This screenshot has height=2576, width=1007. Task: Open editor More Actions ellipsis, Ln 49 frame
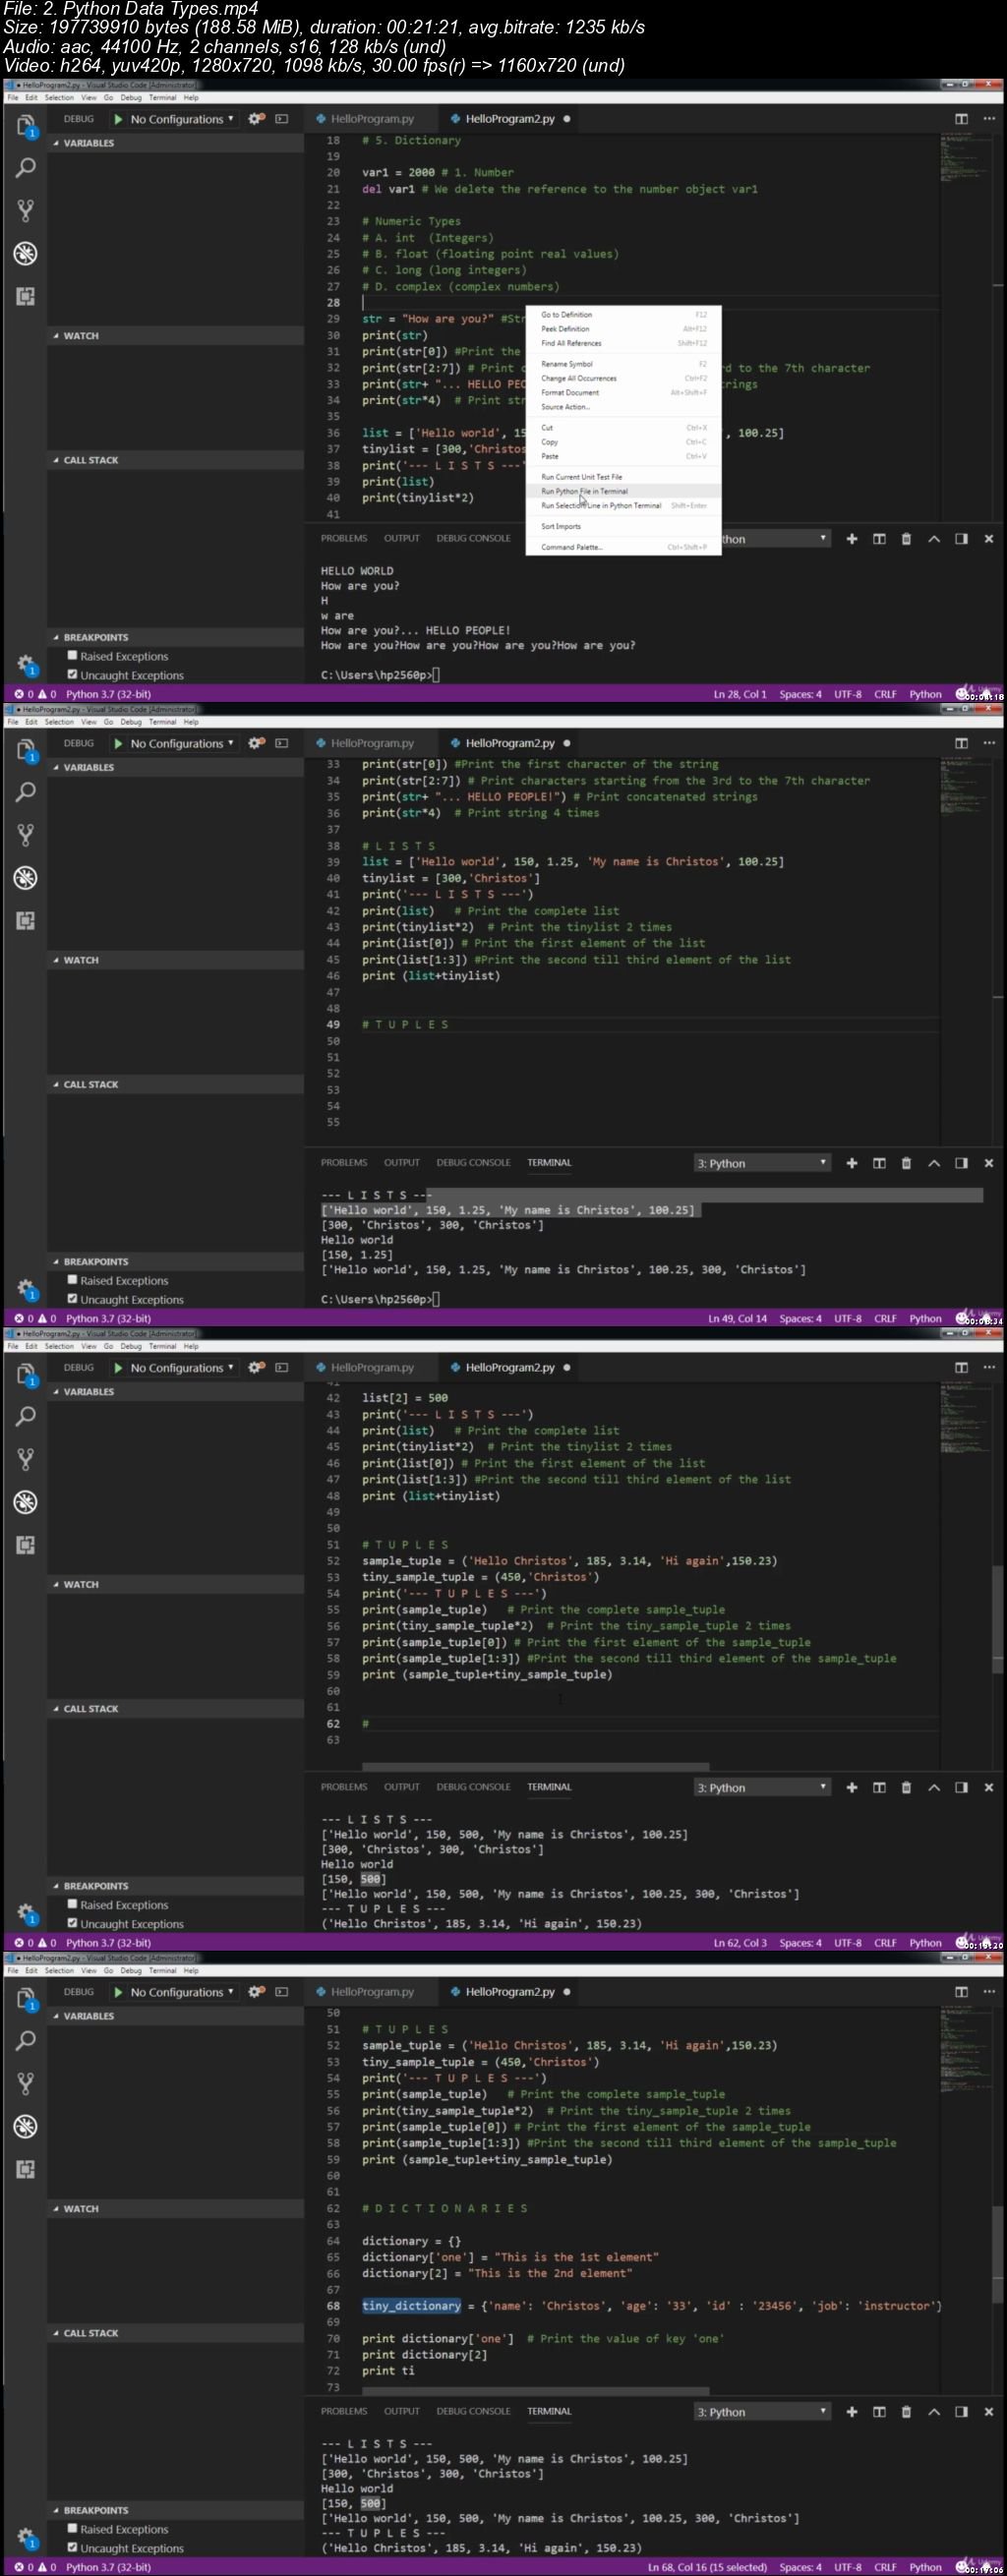click(989, 743)
